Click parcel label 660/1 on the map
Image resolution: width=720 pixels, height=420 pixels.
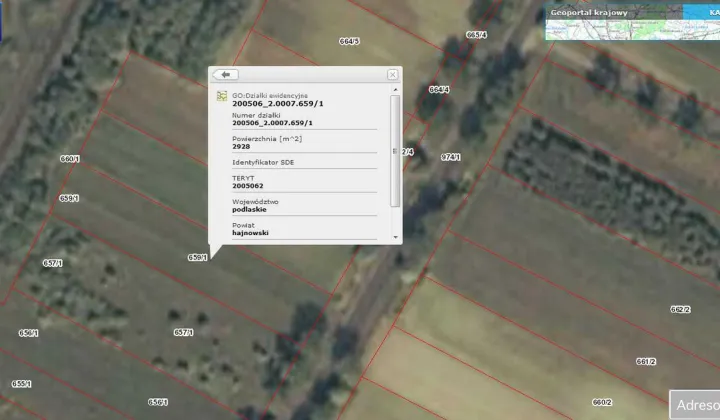tap(70, 159)
